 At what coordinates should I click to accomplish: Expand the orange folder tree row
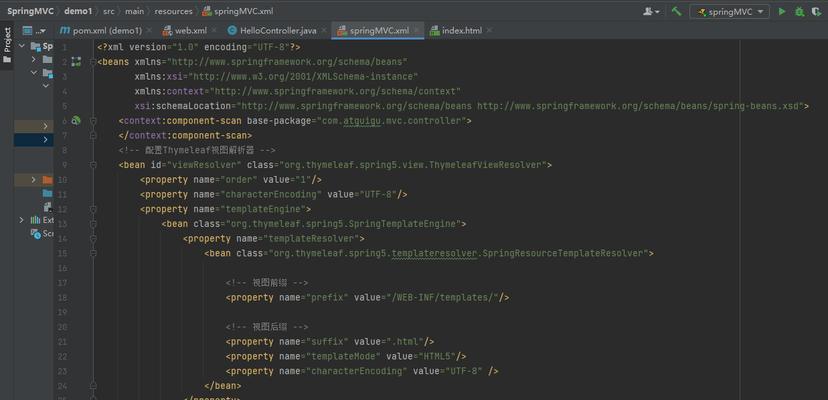click(x=34, y=180)
